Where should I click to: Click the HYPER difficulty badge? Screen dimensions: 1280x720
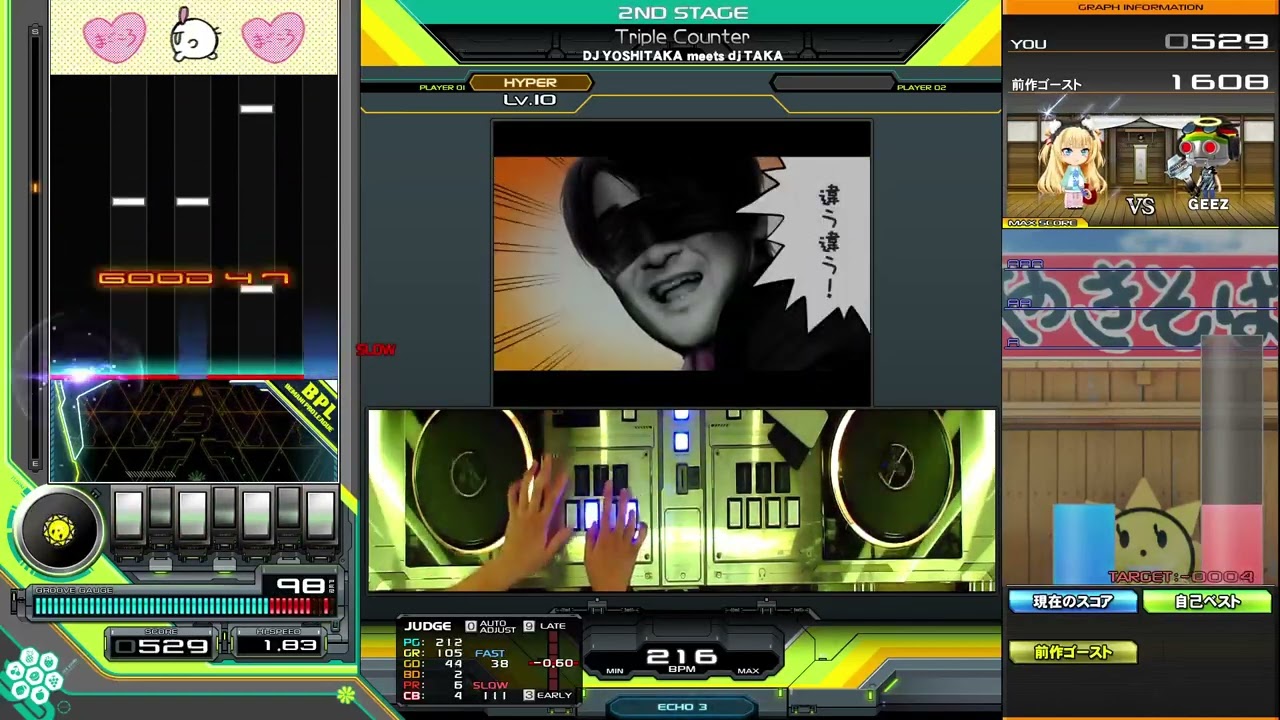530,83
